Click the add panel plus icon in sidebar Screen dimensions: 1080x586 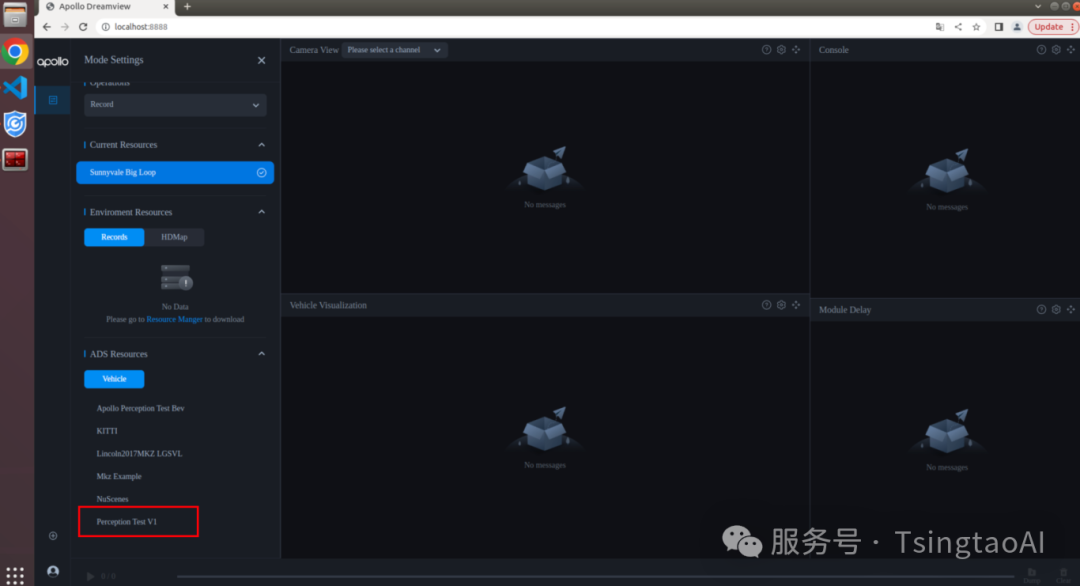(53, 536)
